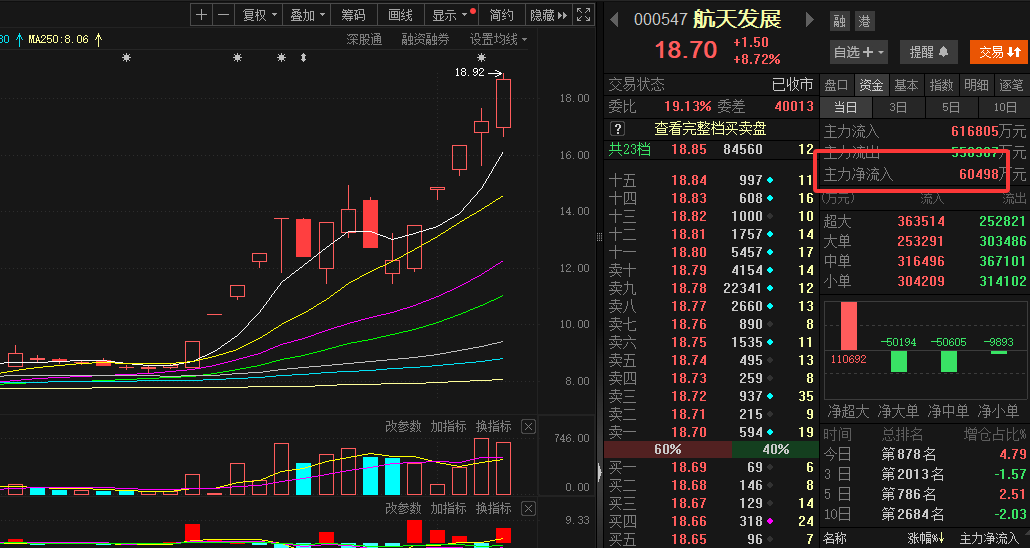Select the 5日 period tab
This screenshot has width=1030, height=548.
tap(951, 107)
